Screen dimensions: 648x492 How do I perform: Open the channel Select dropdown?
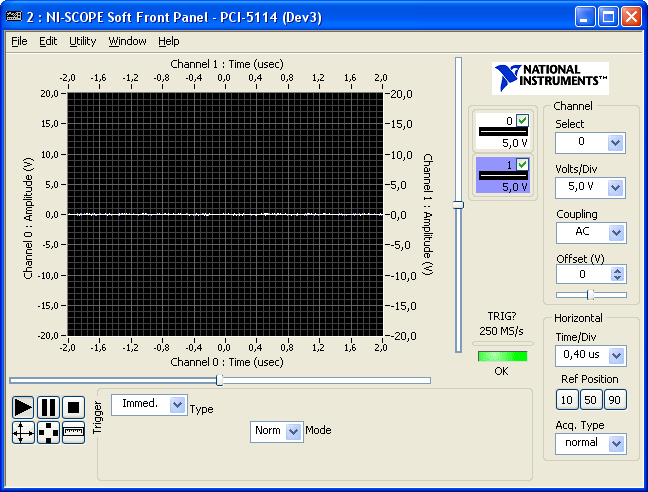[615, 143]
